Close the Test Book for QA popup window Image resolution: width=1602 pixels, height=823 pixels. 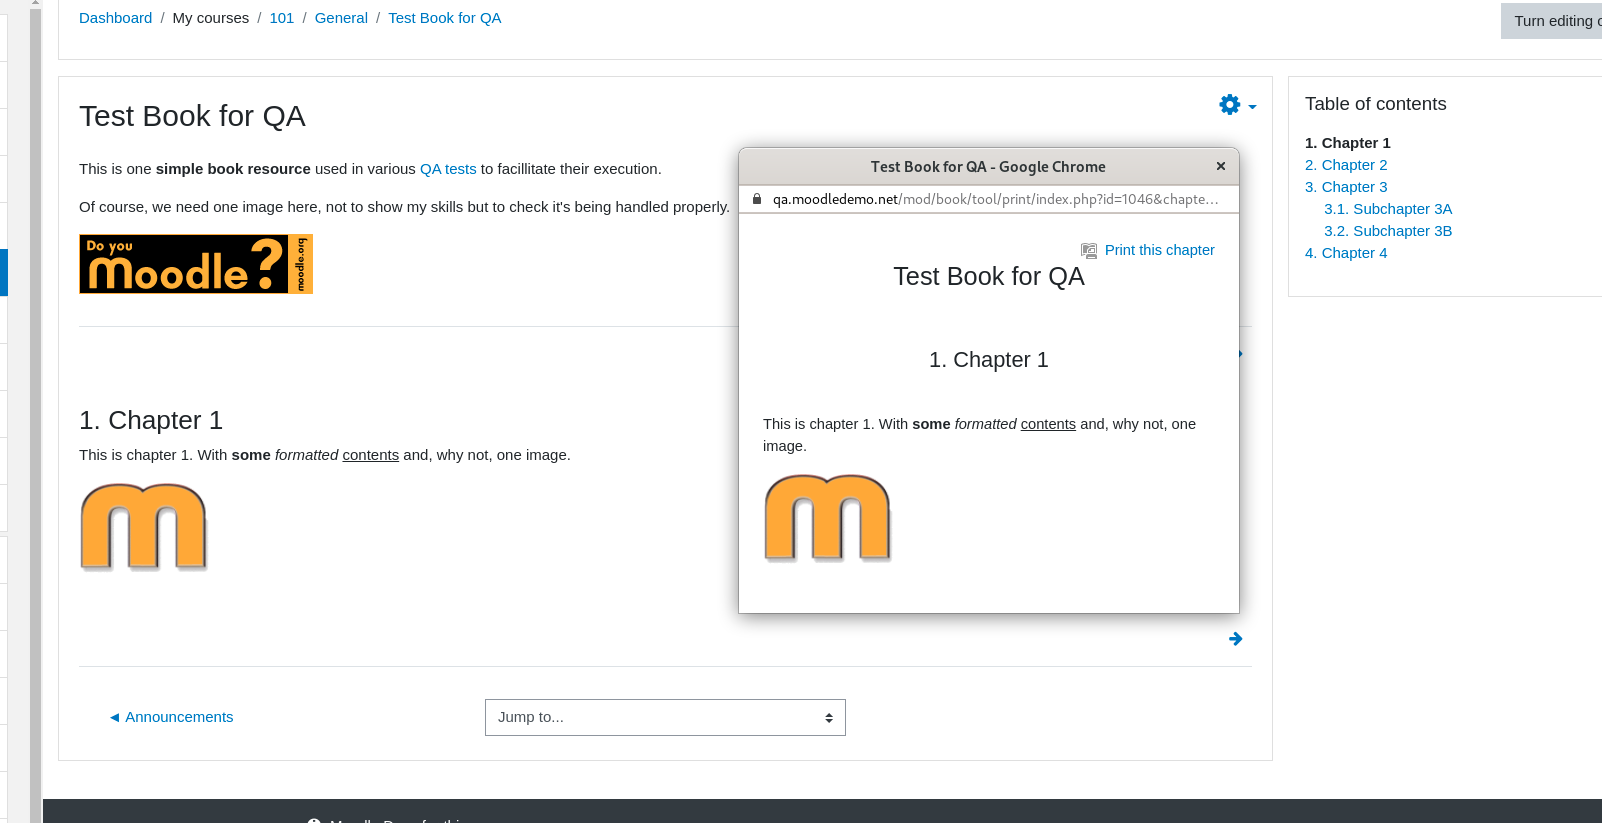click(1221, 166)
